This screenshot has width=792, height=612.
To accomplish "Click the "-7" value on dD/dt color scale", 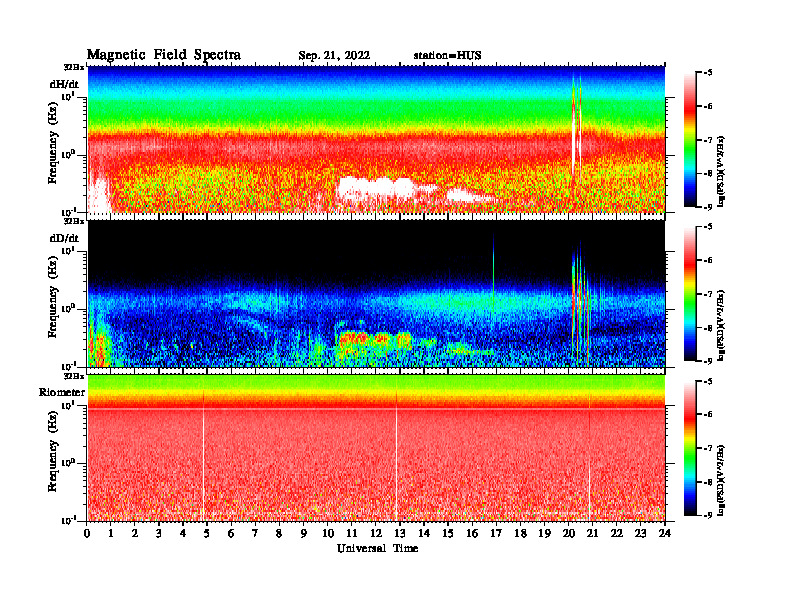I will coord(708,294).
